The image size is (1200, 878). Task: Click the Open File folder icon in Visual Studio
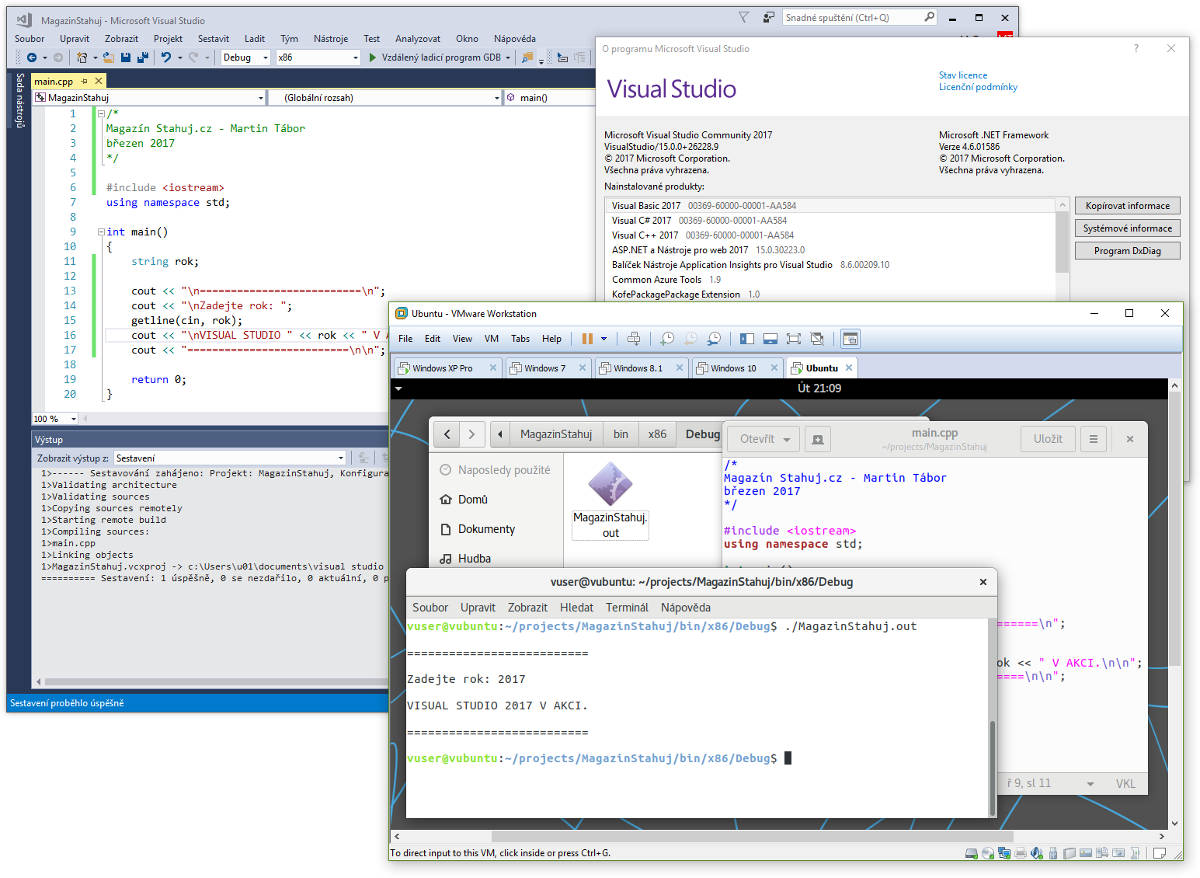(x=108, y=58)
